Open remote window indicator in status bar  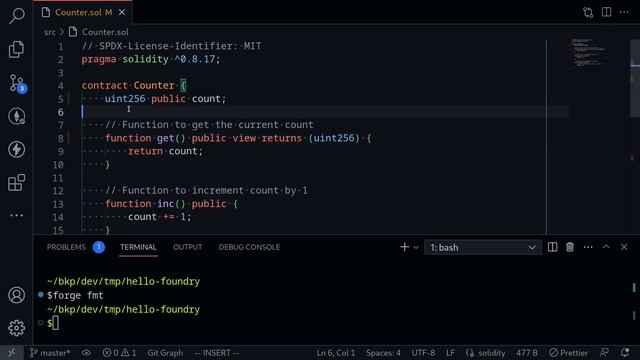click(x=12, y=353)
